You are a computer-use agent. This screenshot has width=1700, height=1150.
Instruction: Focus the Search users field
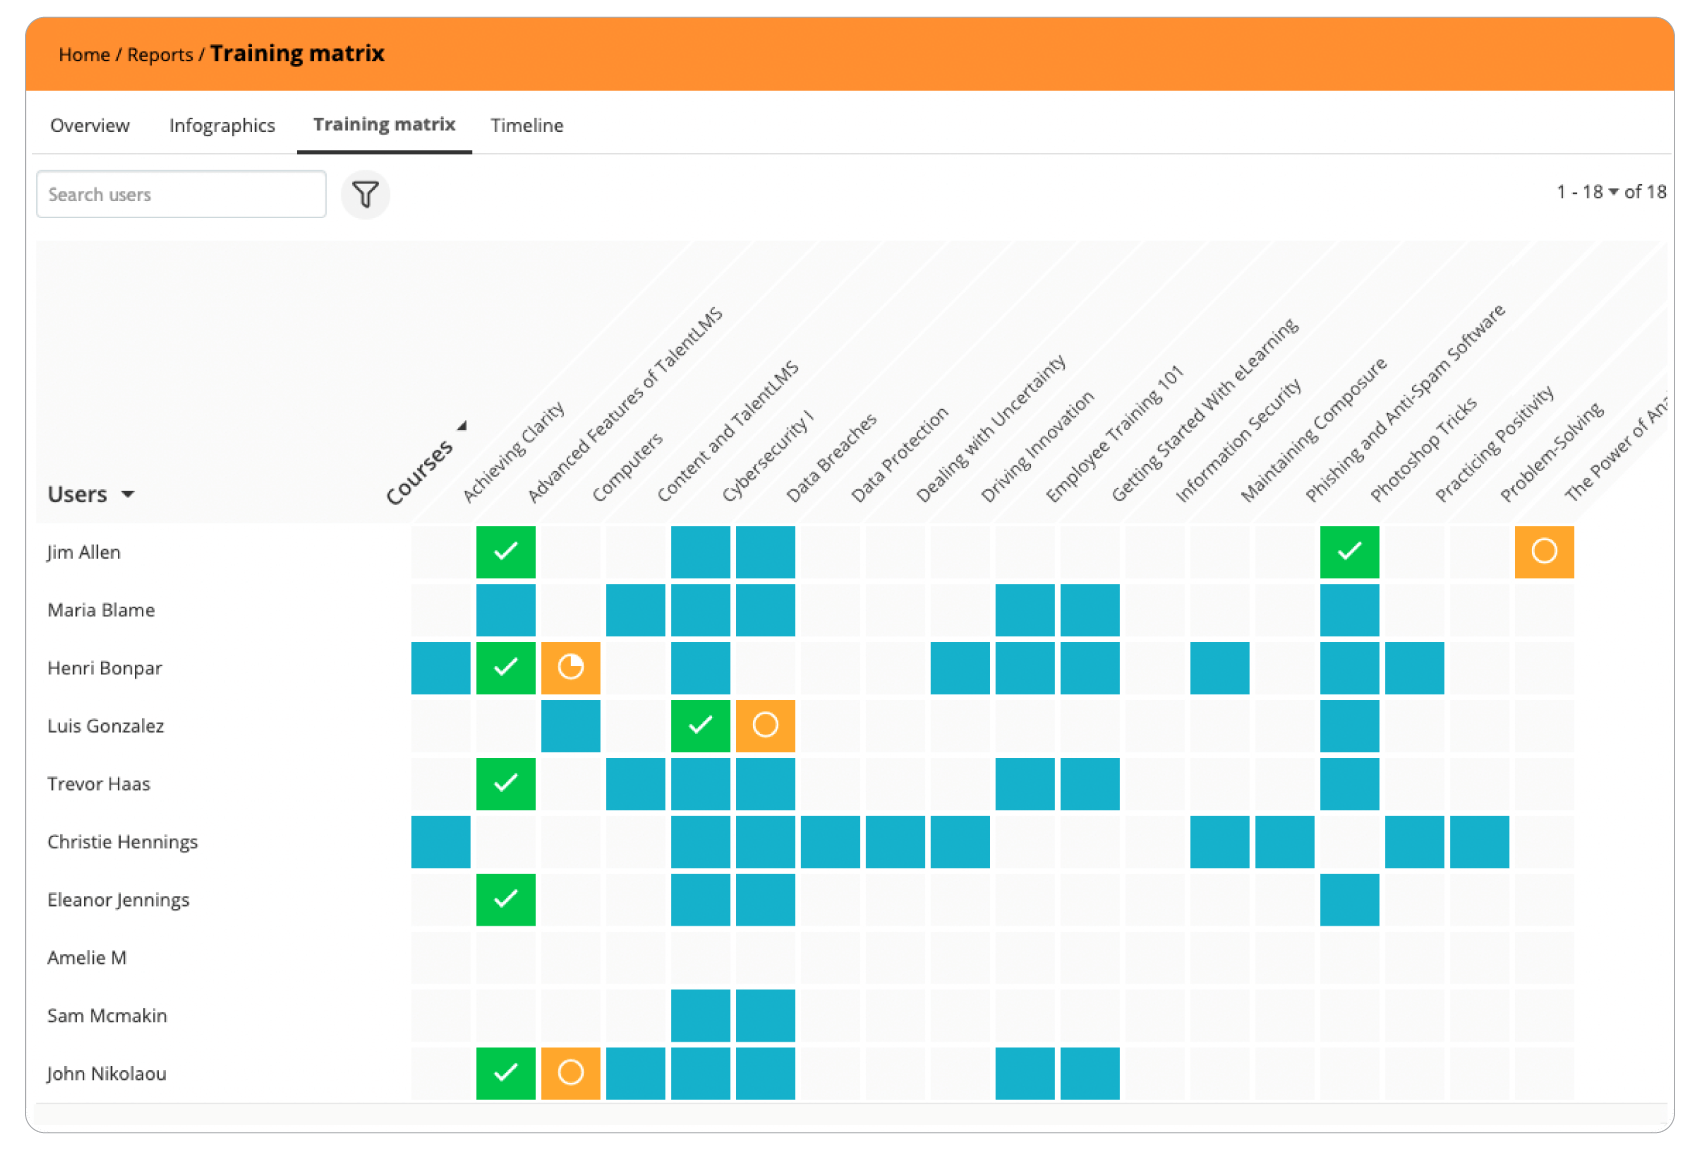point(181,194)
